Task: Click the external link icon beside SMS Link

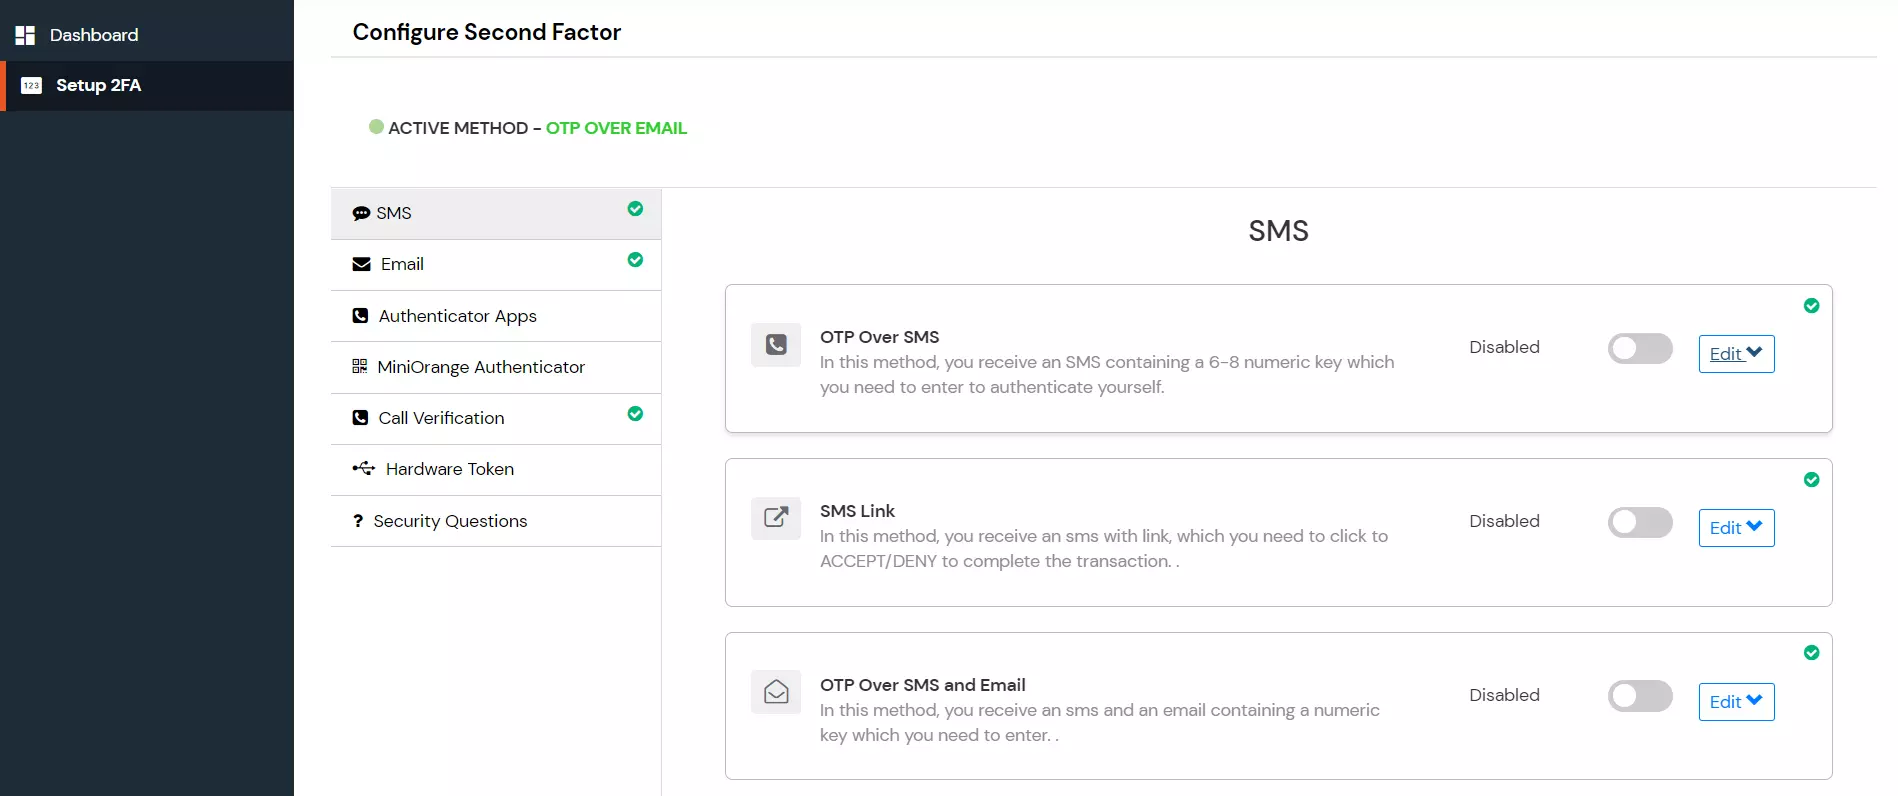Action: [776, 518]
